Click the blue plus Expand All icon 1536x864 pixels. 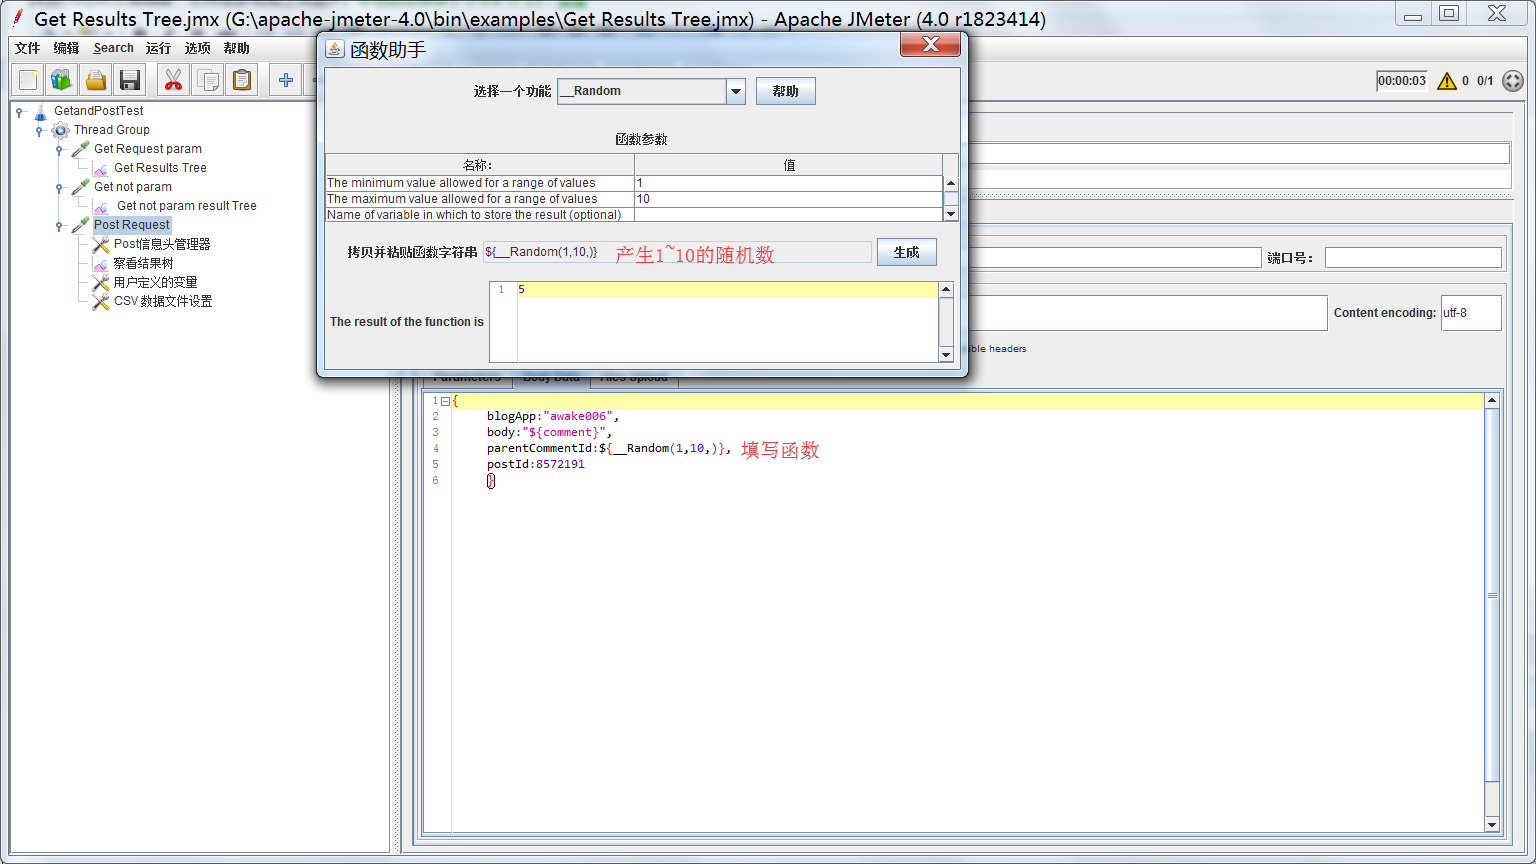(x=286, y=80)
